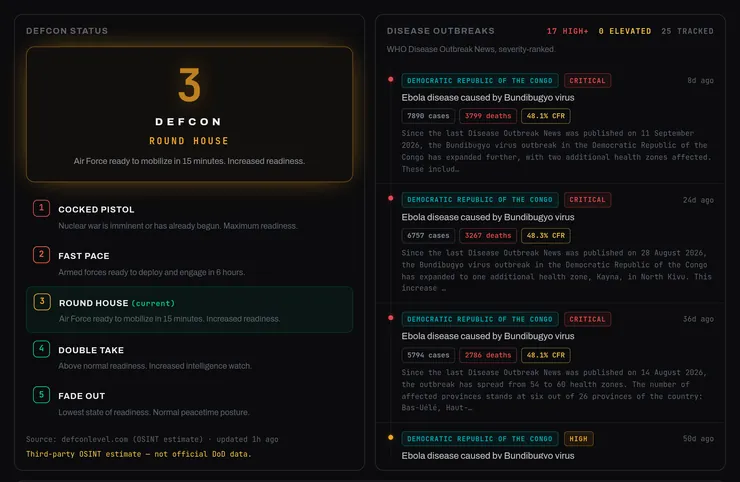Click the defconlevel.com source line
Image resolution: width=740 pixels, height=482 pixels.
(152, 439)
